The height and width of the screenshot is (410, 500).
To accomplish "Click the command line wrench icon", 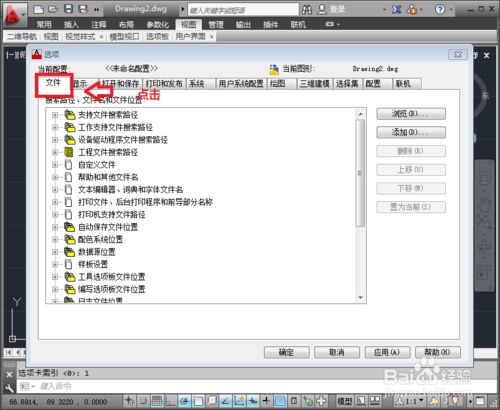I will click(x=9, y=388).
